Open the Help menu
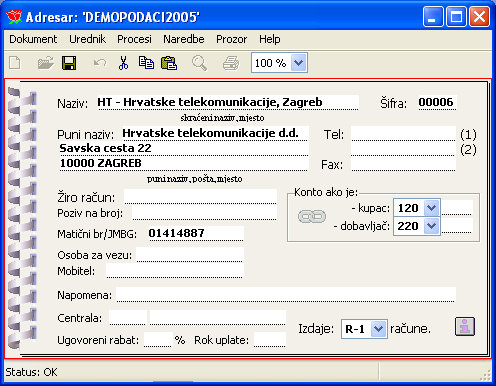This screenshot has width=496, height=386. tap(270, 39)
